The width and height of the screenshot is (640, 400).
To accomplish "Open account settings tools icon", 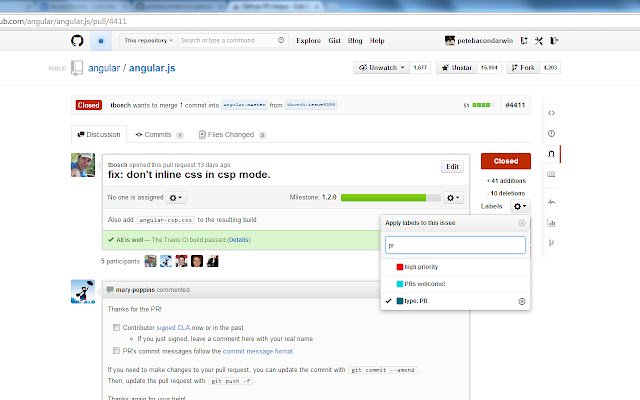I will [x=539, y=40].
